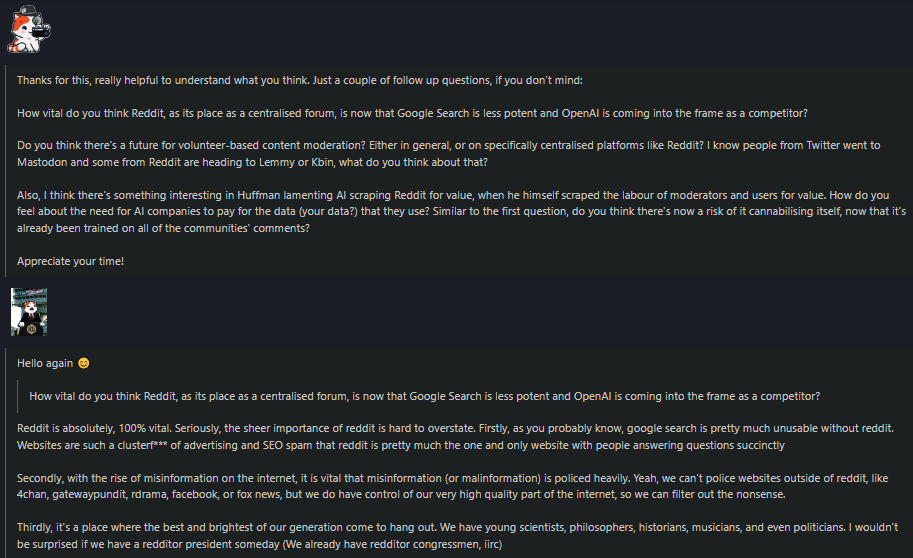Click the smiley emoji after Hello again
The width and height of the screenshot is (913, 558).
point(84,363)
